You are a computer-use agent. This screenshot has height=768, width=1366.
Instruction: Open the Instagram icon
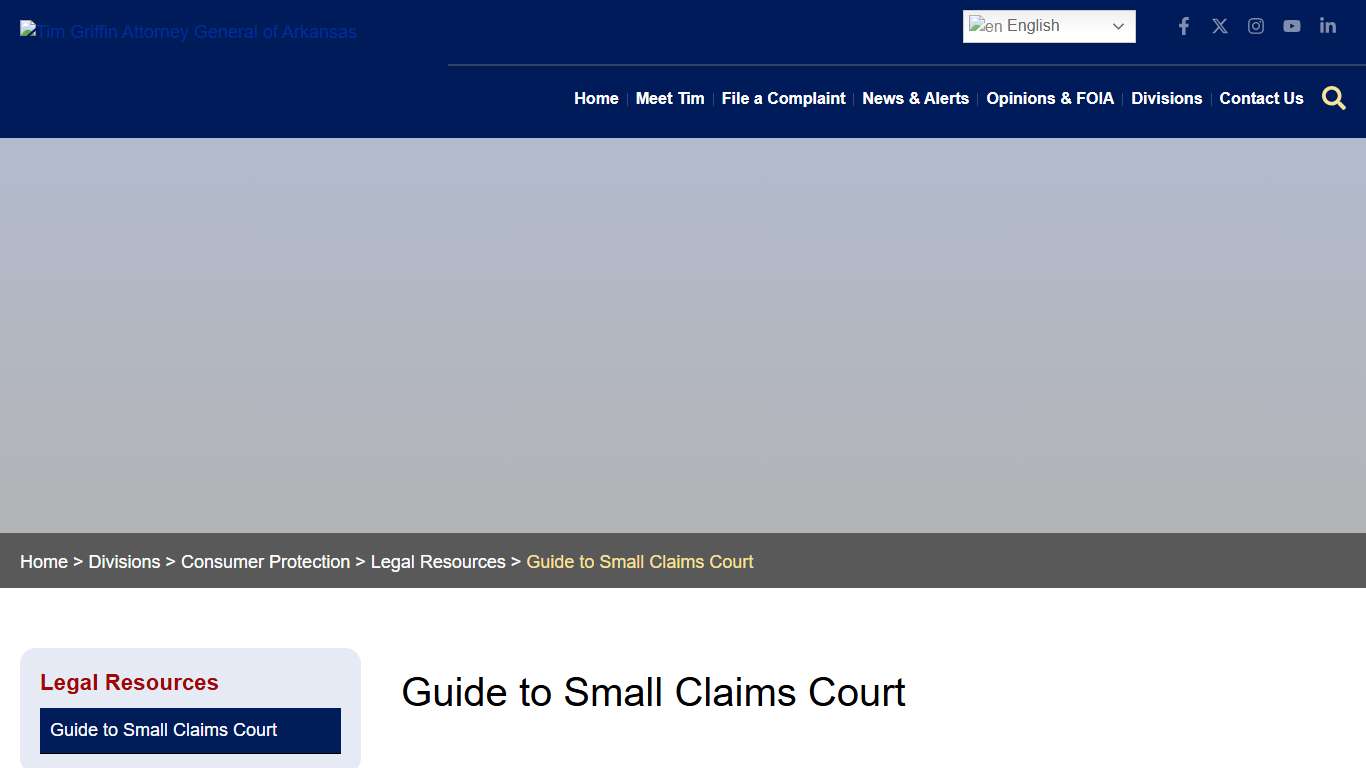pos(1256,26)
